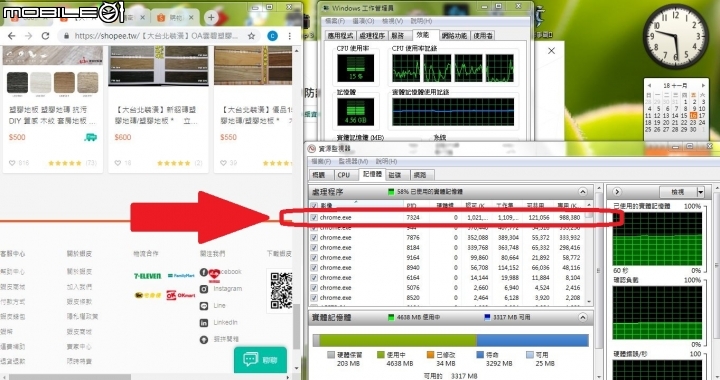720x380 pixels.
Task: Toggle checkbox for chrome.exe PID 6164
Action: [x=314, y=278]
